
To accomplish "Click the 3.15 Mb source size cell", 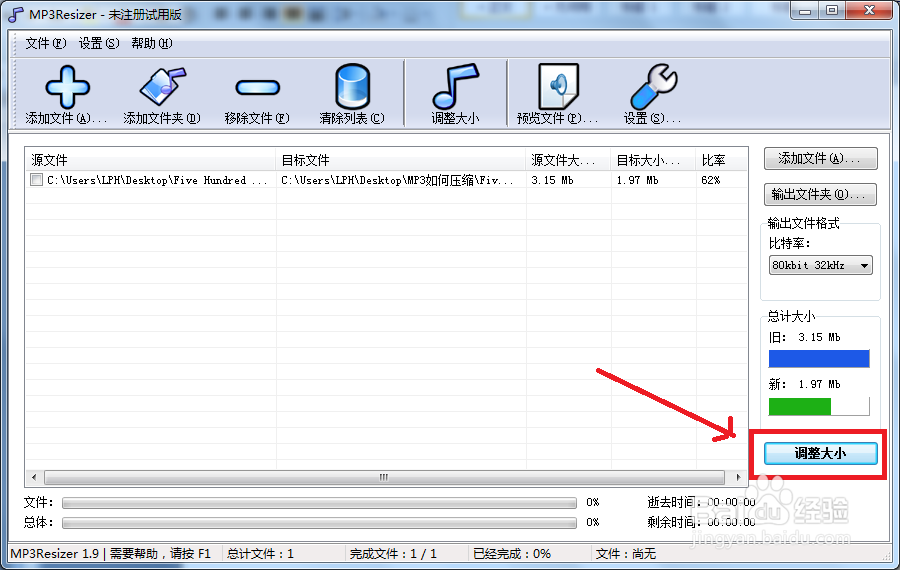I will coord(552,180).
